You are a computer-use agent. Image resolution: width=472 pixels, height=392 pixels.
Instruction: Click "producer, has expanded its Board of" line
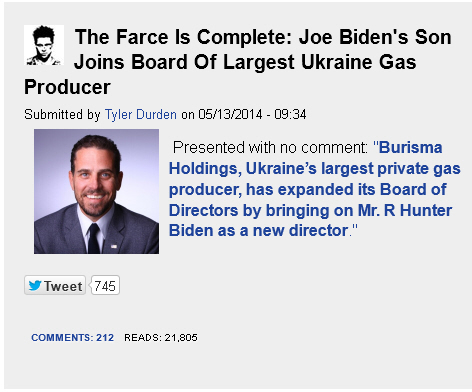point(308,189)
